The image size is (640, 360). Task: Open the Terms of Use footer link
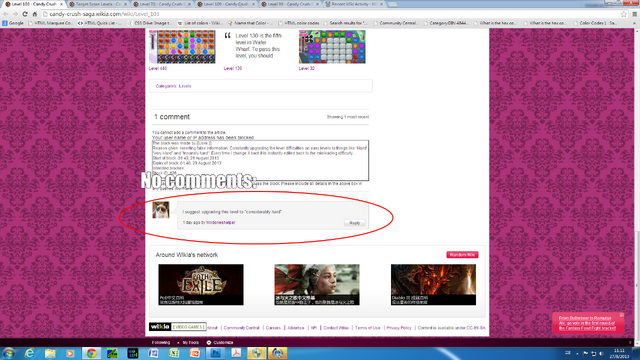367,328
